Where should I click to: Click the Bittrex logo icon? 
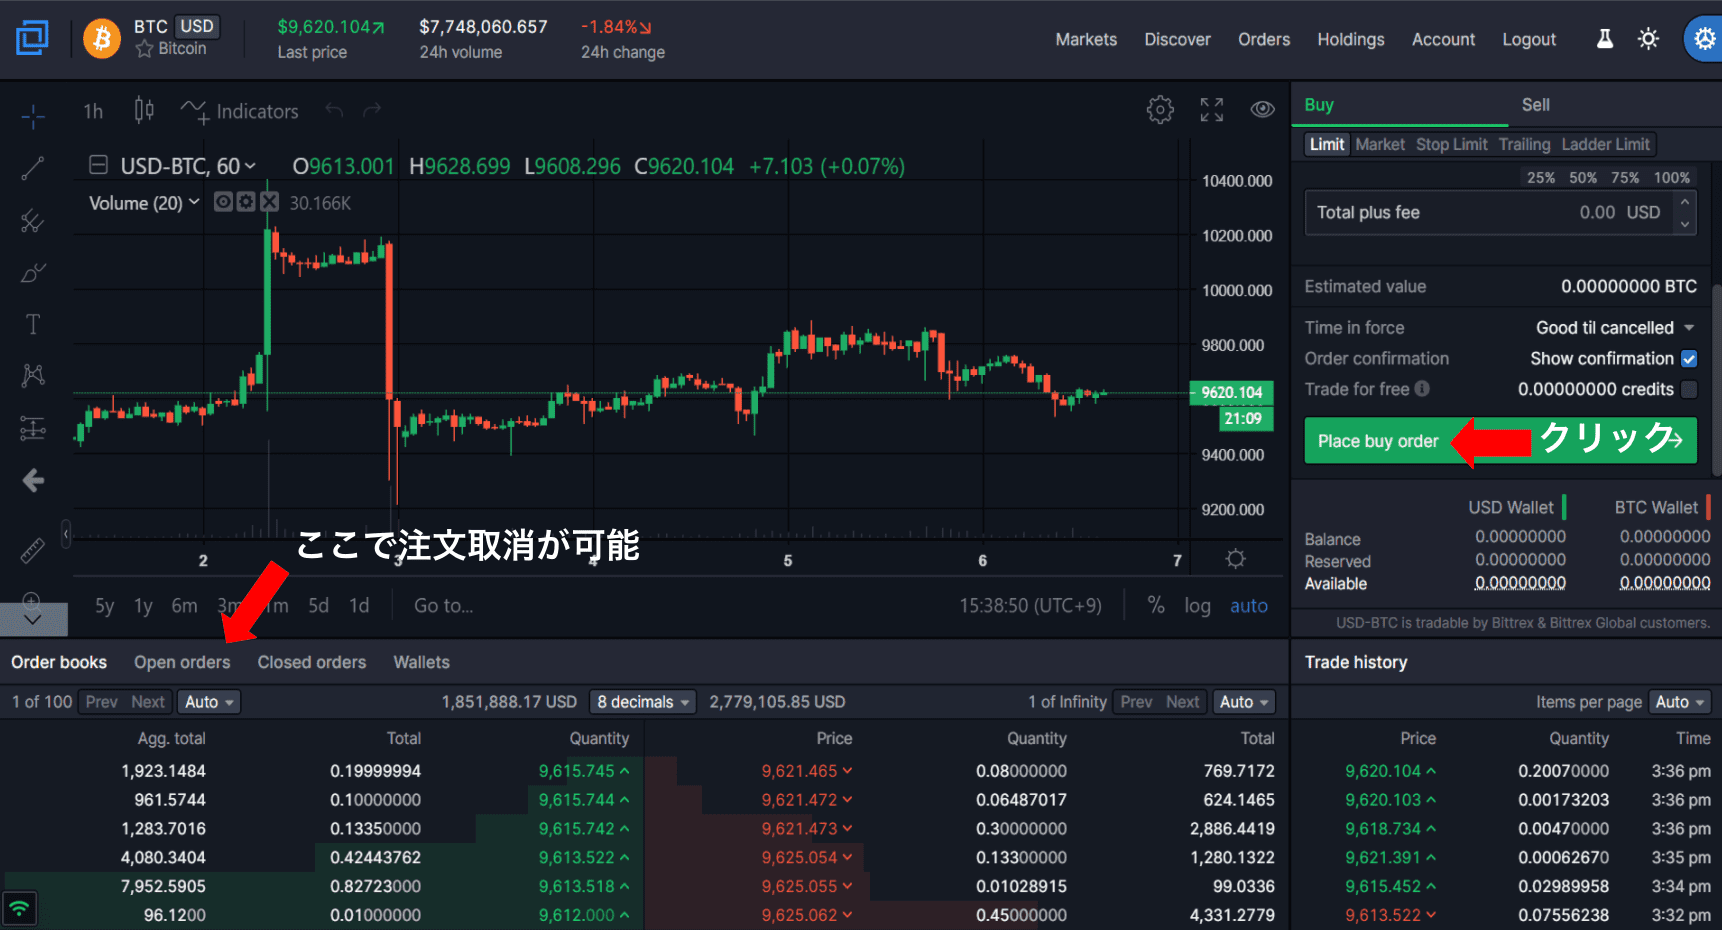(x=32, y=38)
